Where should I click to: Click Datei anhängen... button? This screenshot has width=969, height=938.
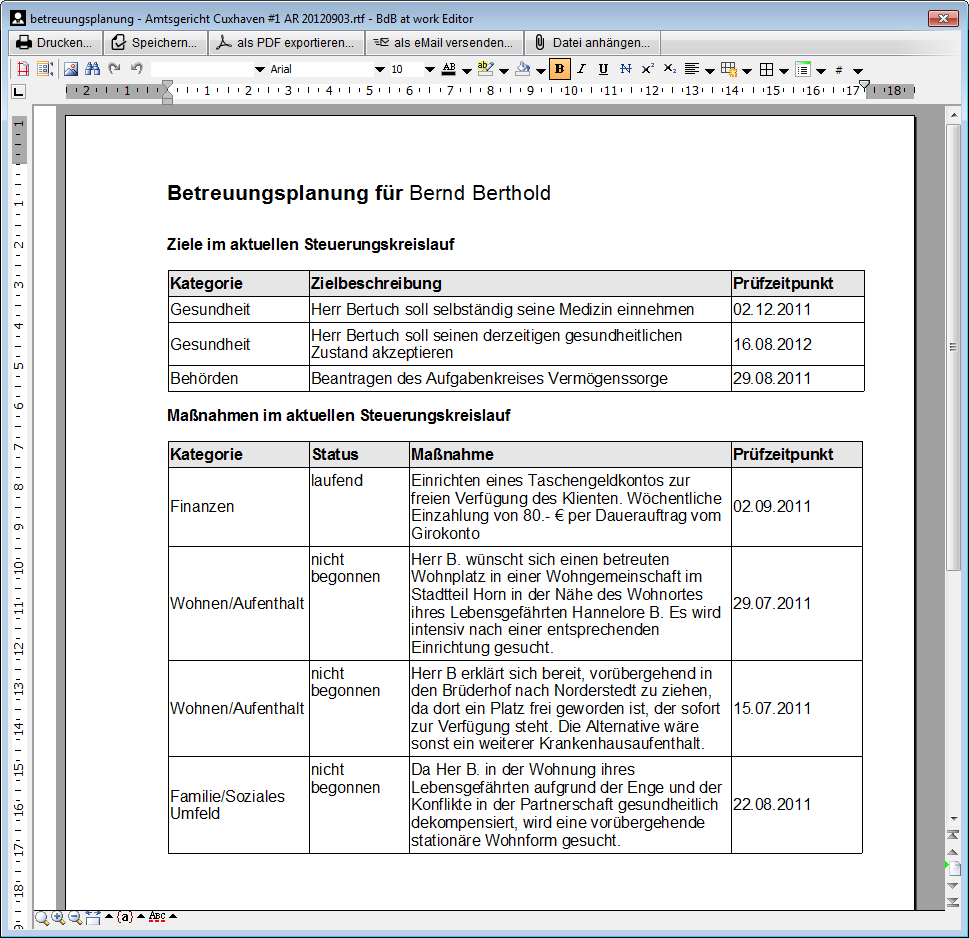593,43
